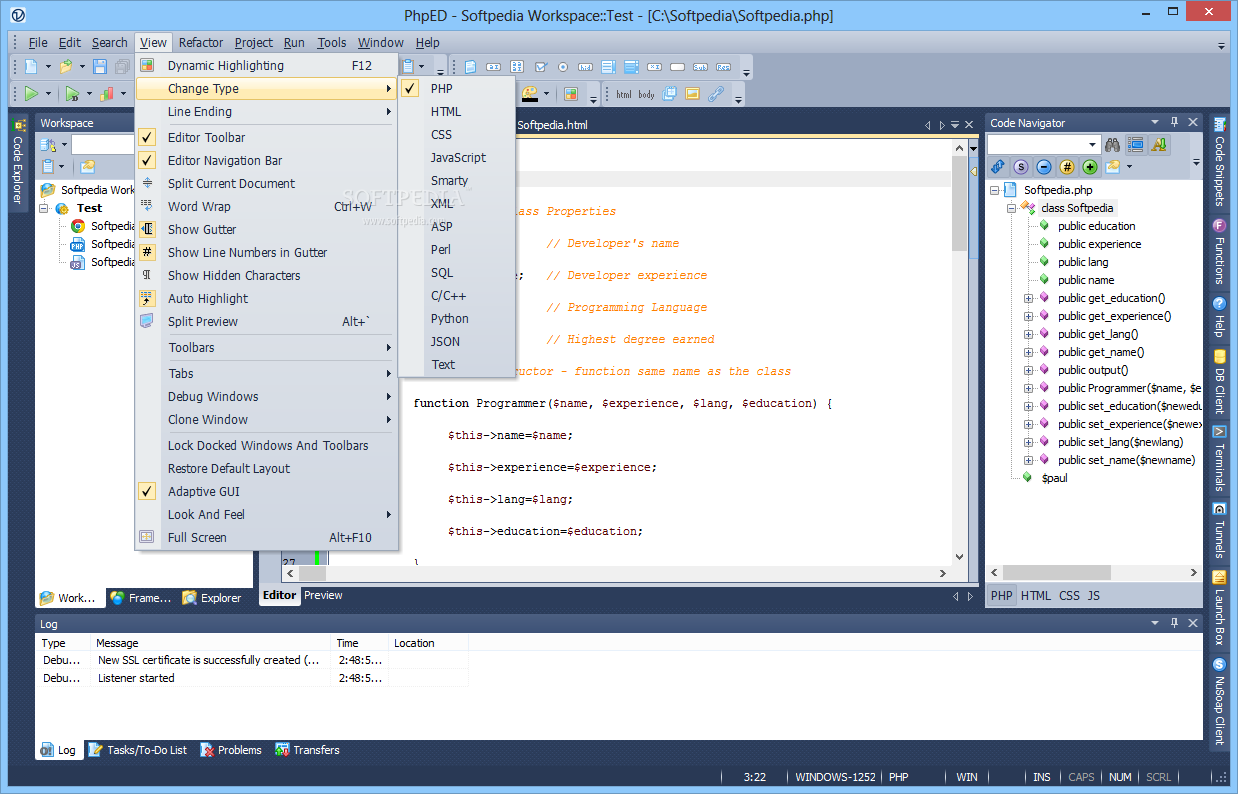Expand the Line Ending submenu
Image resolution: width=1238 pixels, height=794 pixels.
tap(267, 112)
